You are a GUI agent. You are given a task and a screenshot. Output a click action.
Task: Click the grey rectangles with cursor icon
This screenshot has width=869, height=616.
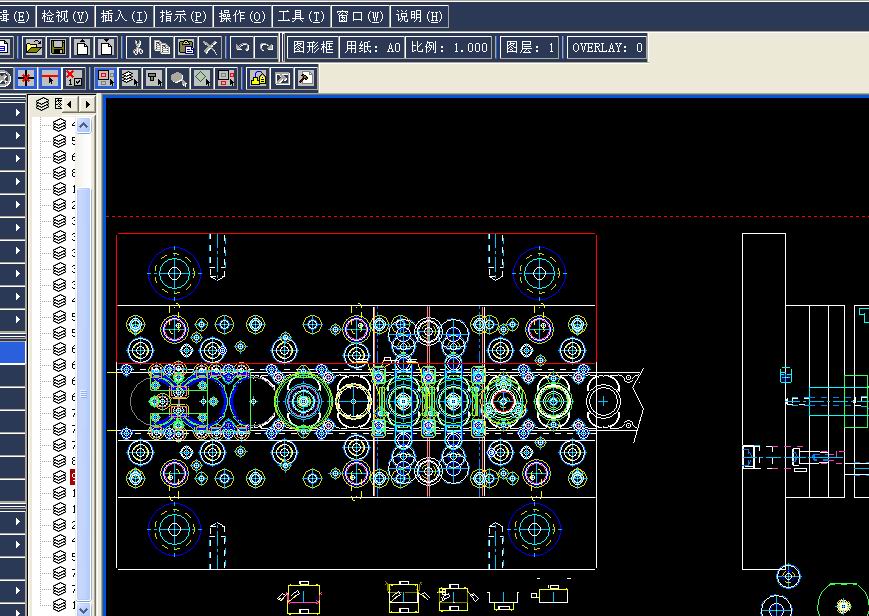pos(227,79)
